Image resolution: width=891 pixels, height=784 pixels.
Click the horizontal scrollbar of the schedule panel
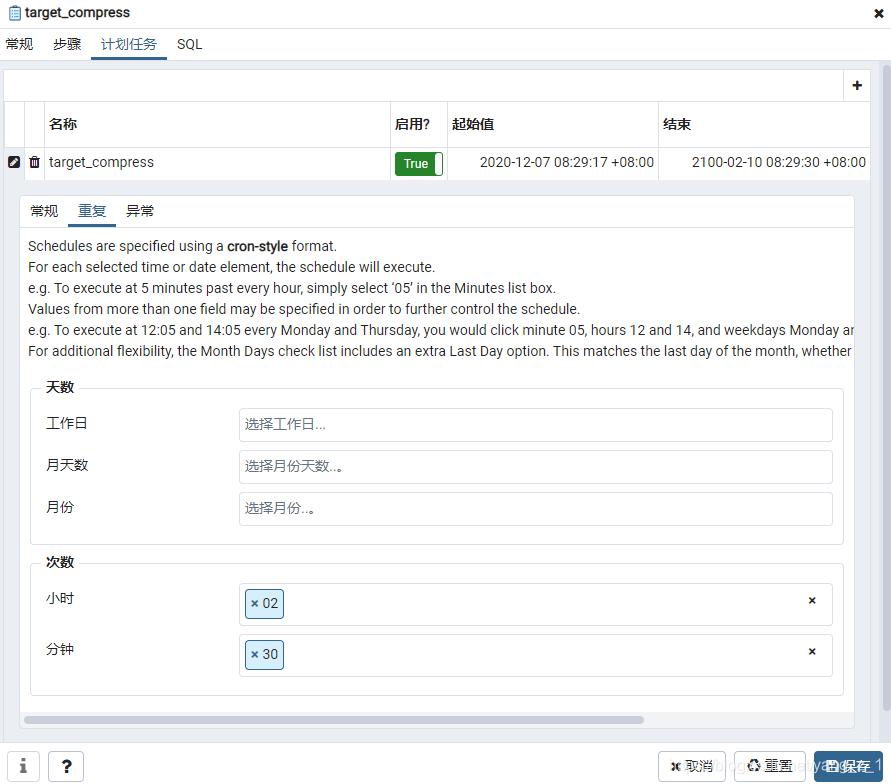click(334, 720)
